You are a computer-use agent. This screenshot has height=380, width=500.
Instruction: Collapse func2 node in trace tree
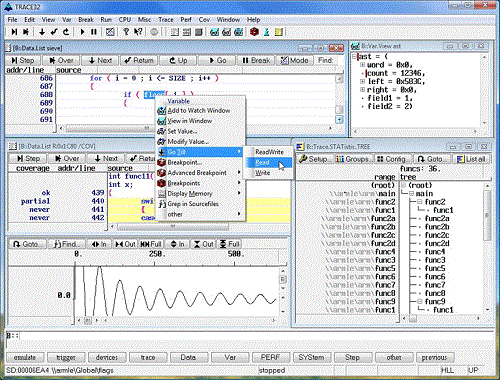(x=420, y=202)
